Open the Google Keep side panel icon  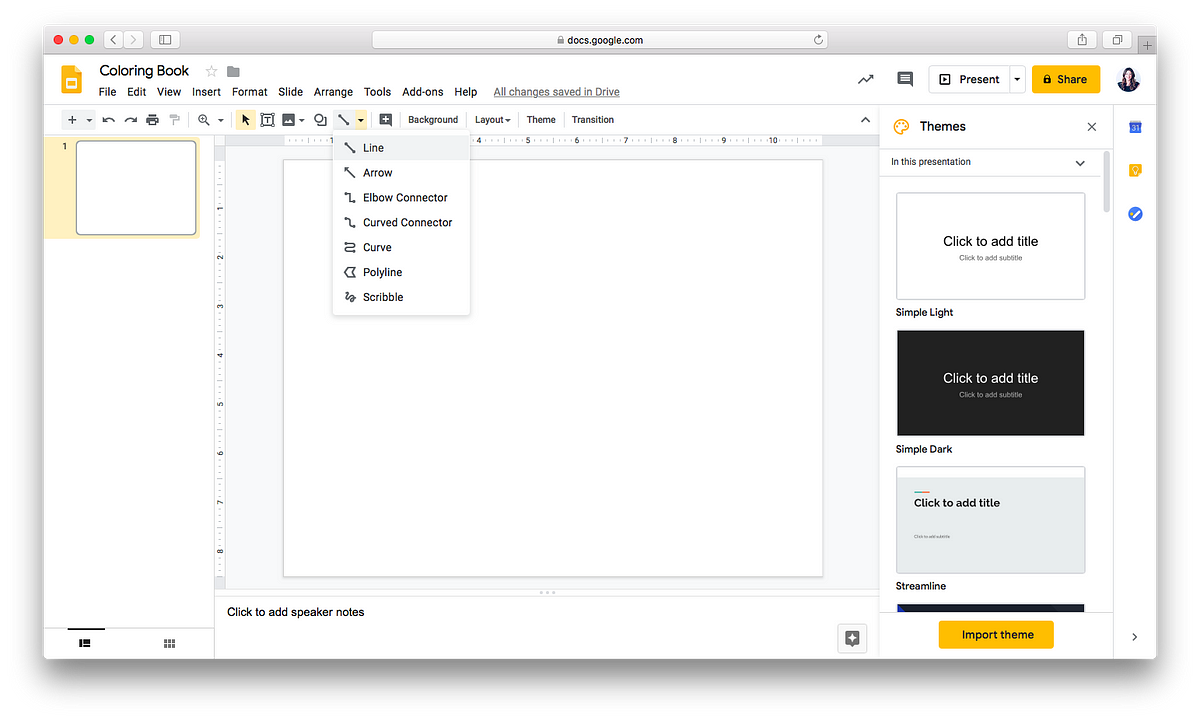[x=1135, y=170]
